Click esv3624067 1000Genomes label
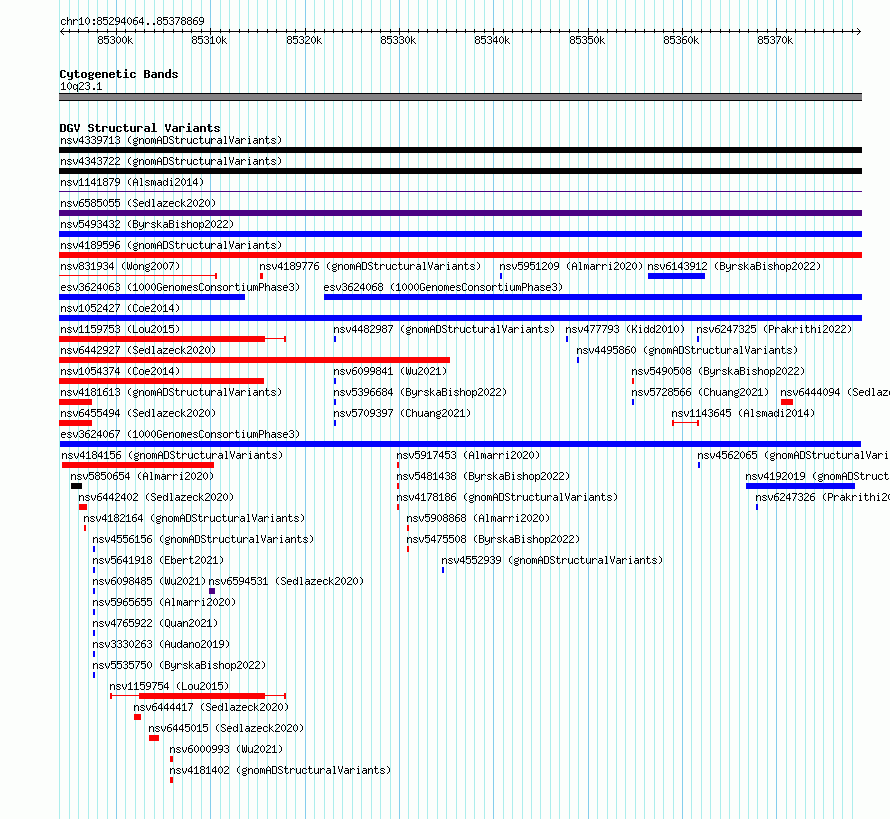890x819 pixels. (x=180, y=434)
